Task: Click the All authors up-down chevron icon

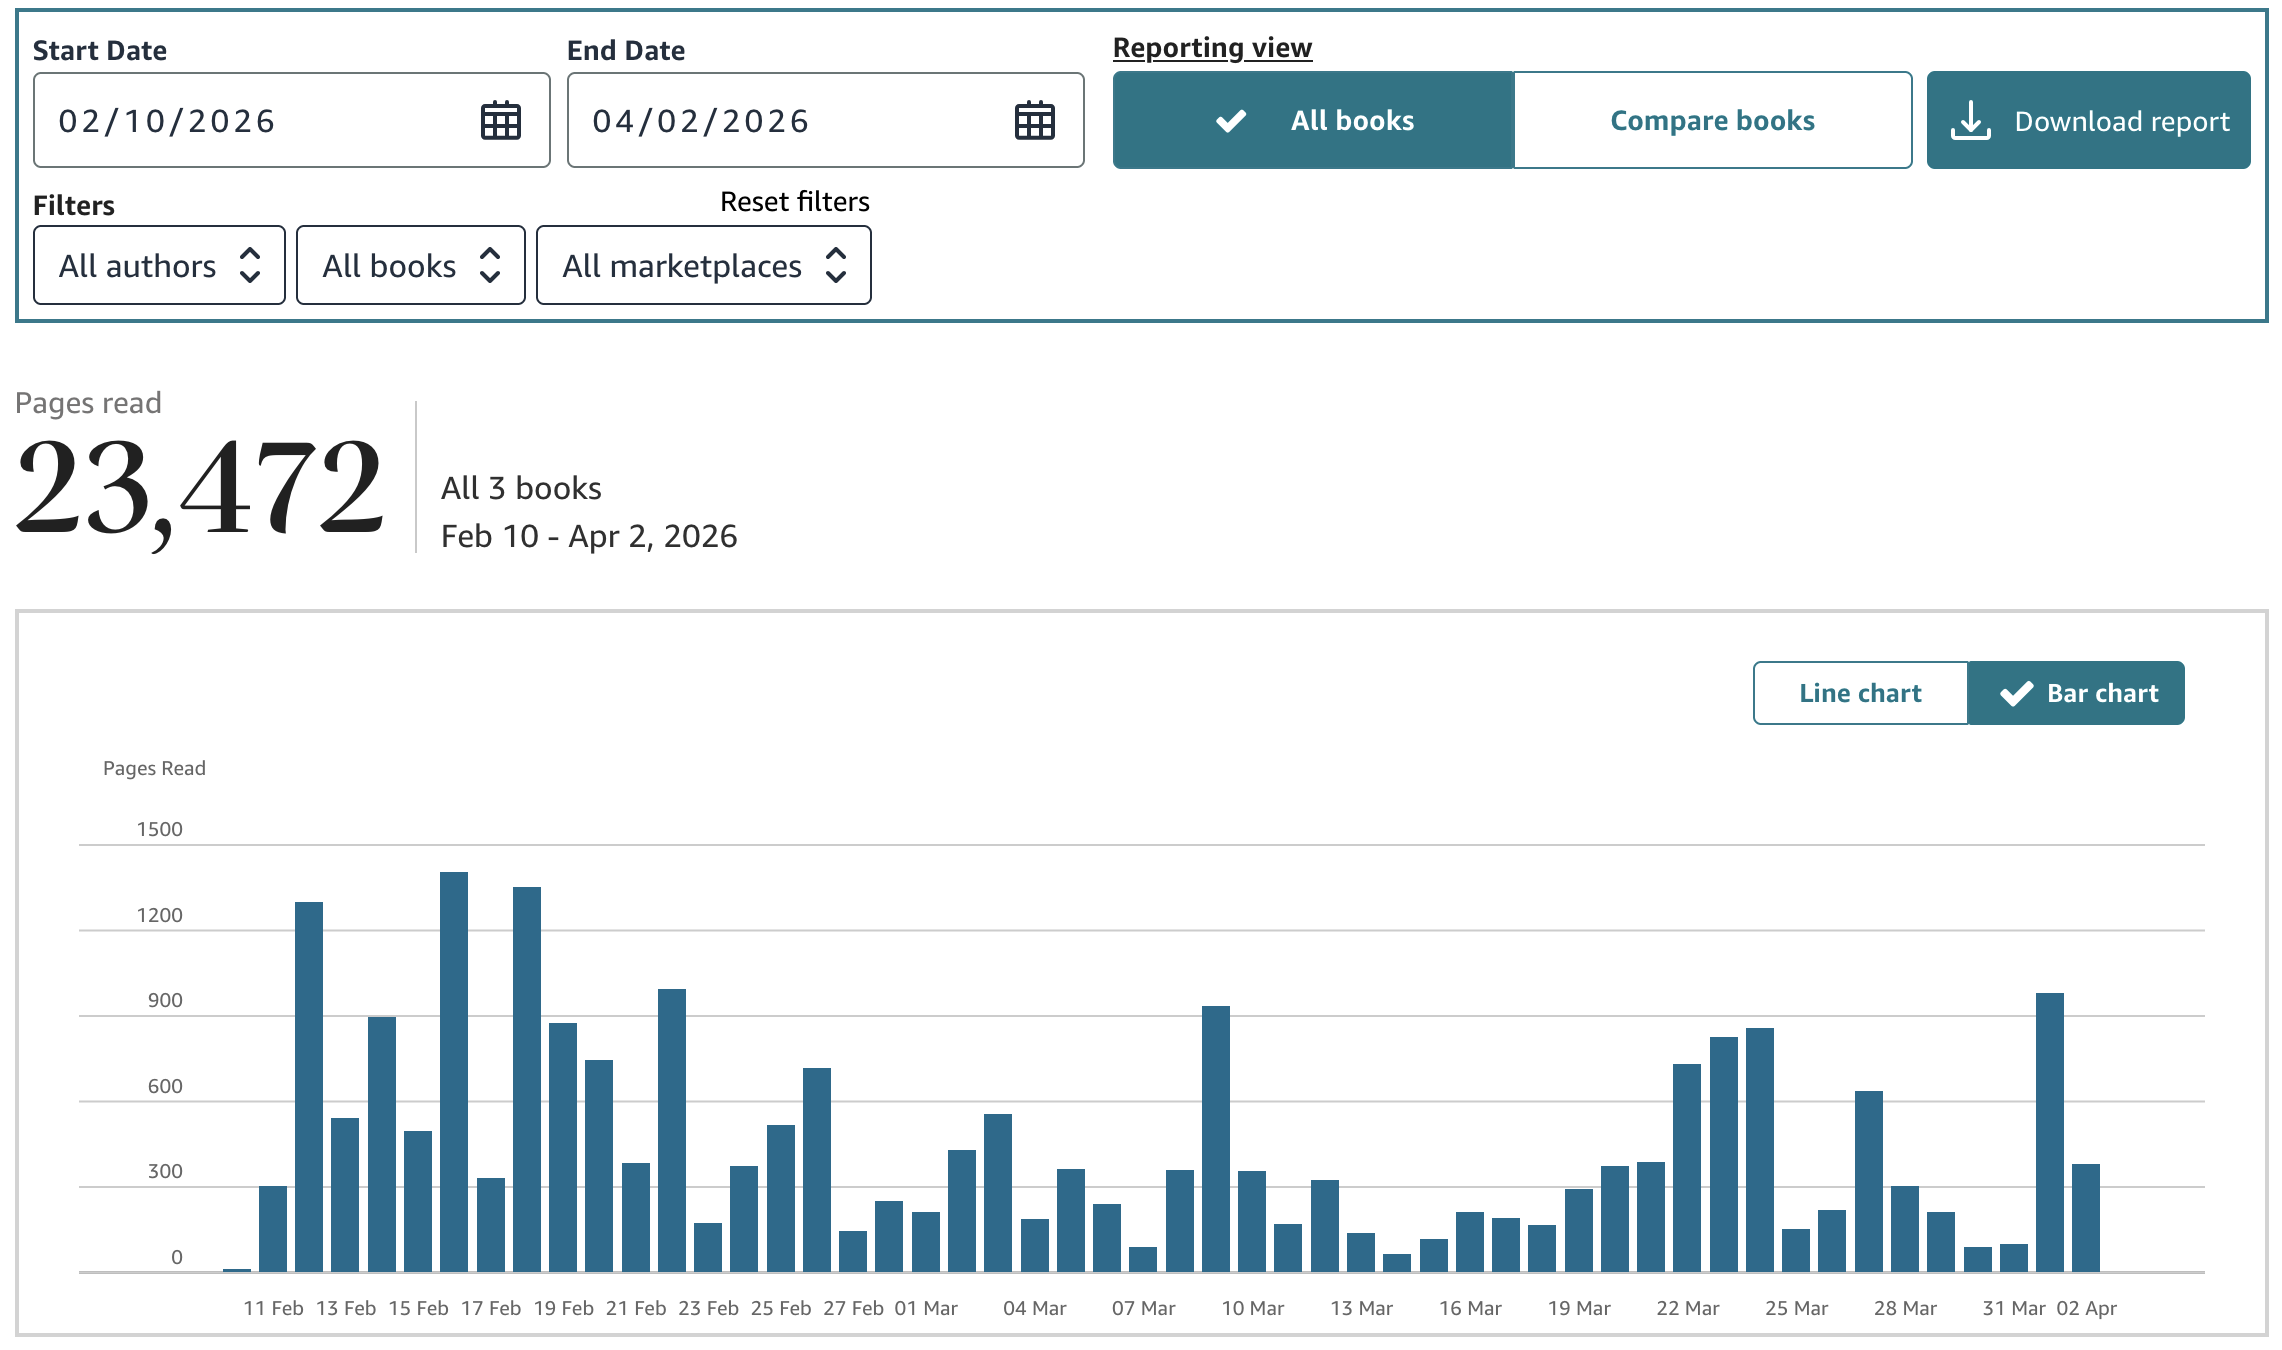Action: point(250,266)
